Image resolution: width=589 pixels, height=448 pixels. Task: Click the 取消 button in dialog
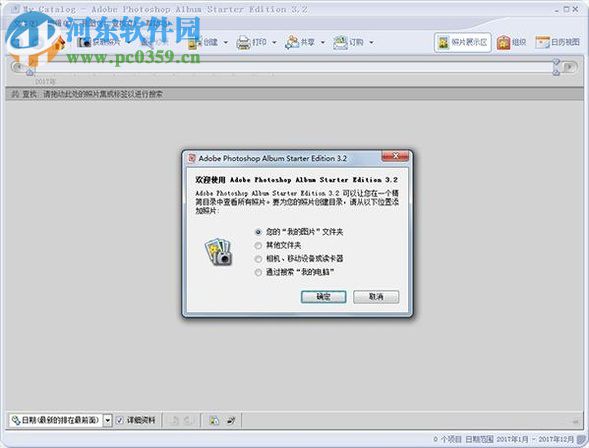click(x=376, y=297)
